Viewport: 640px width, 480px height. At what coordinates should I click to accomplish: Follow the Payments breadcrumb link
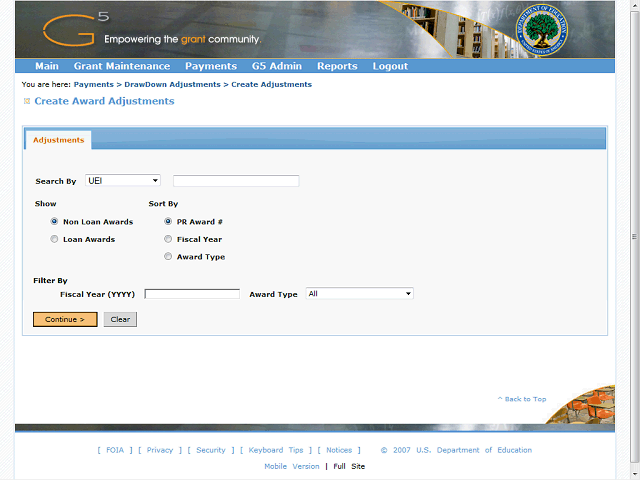click(x=93, y=84)
